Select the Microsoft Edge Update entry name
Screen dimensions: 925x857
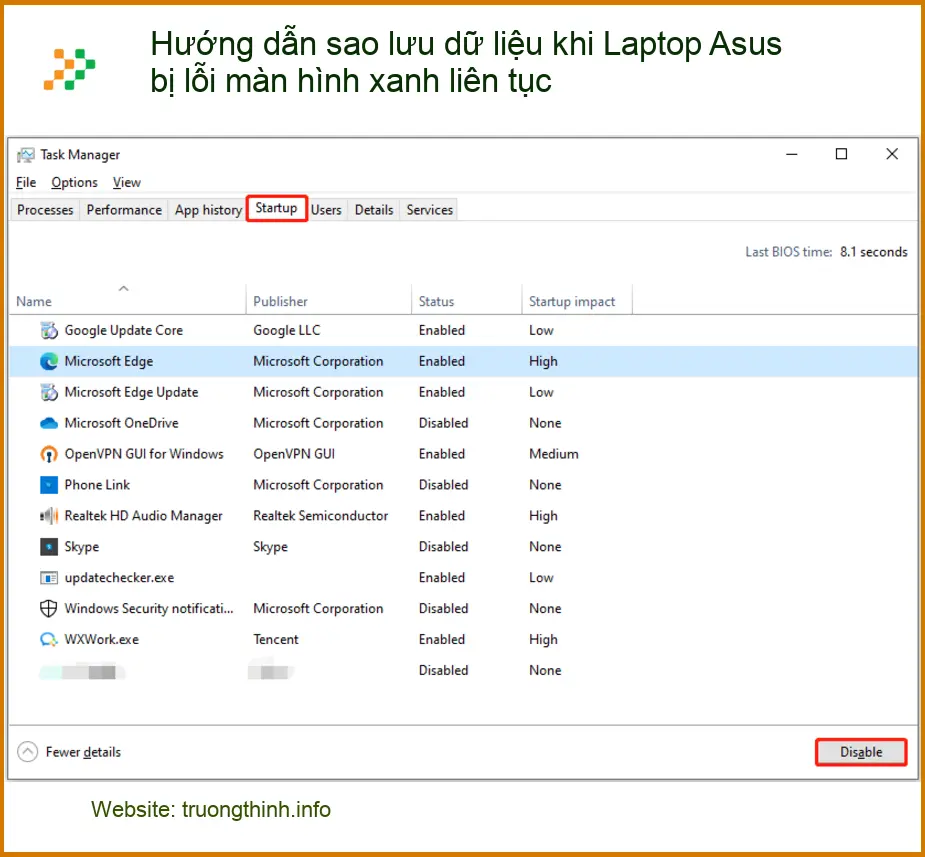click(131, 392)
